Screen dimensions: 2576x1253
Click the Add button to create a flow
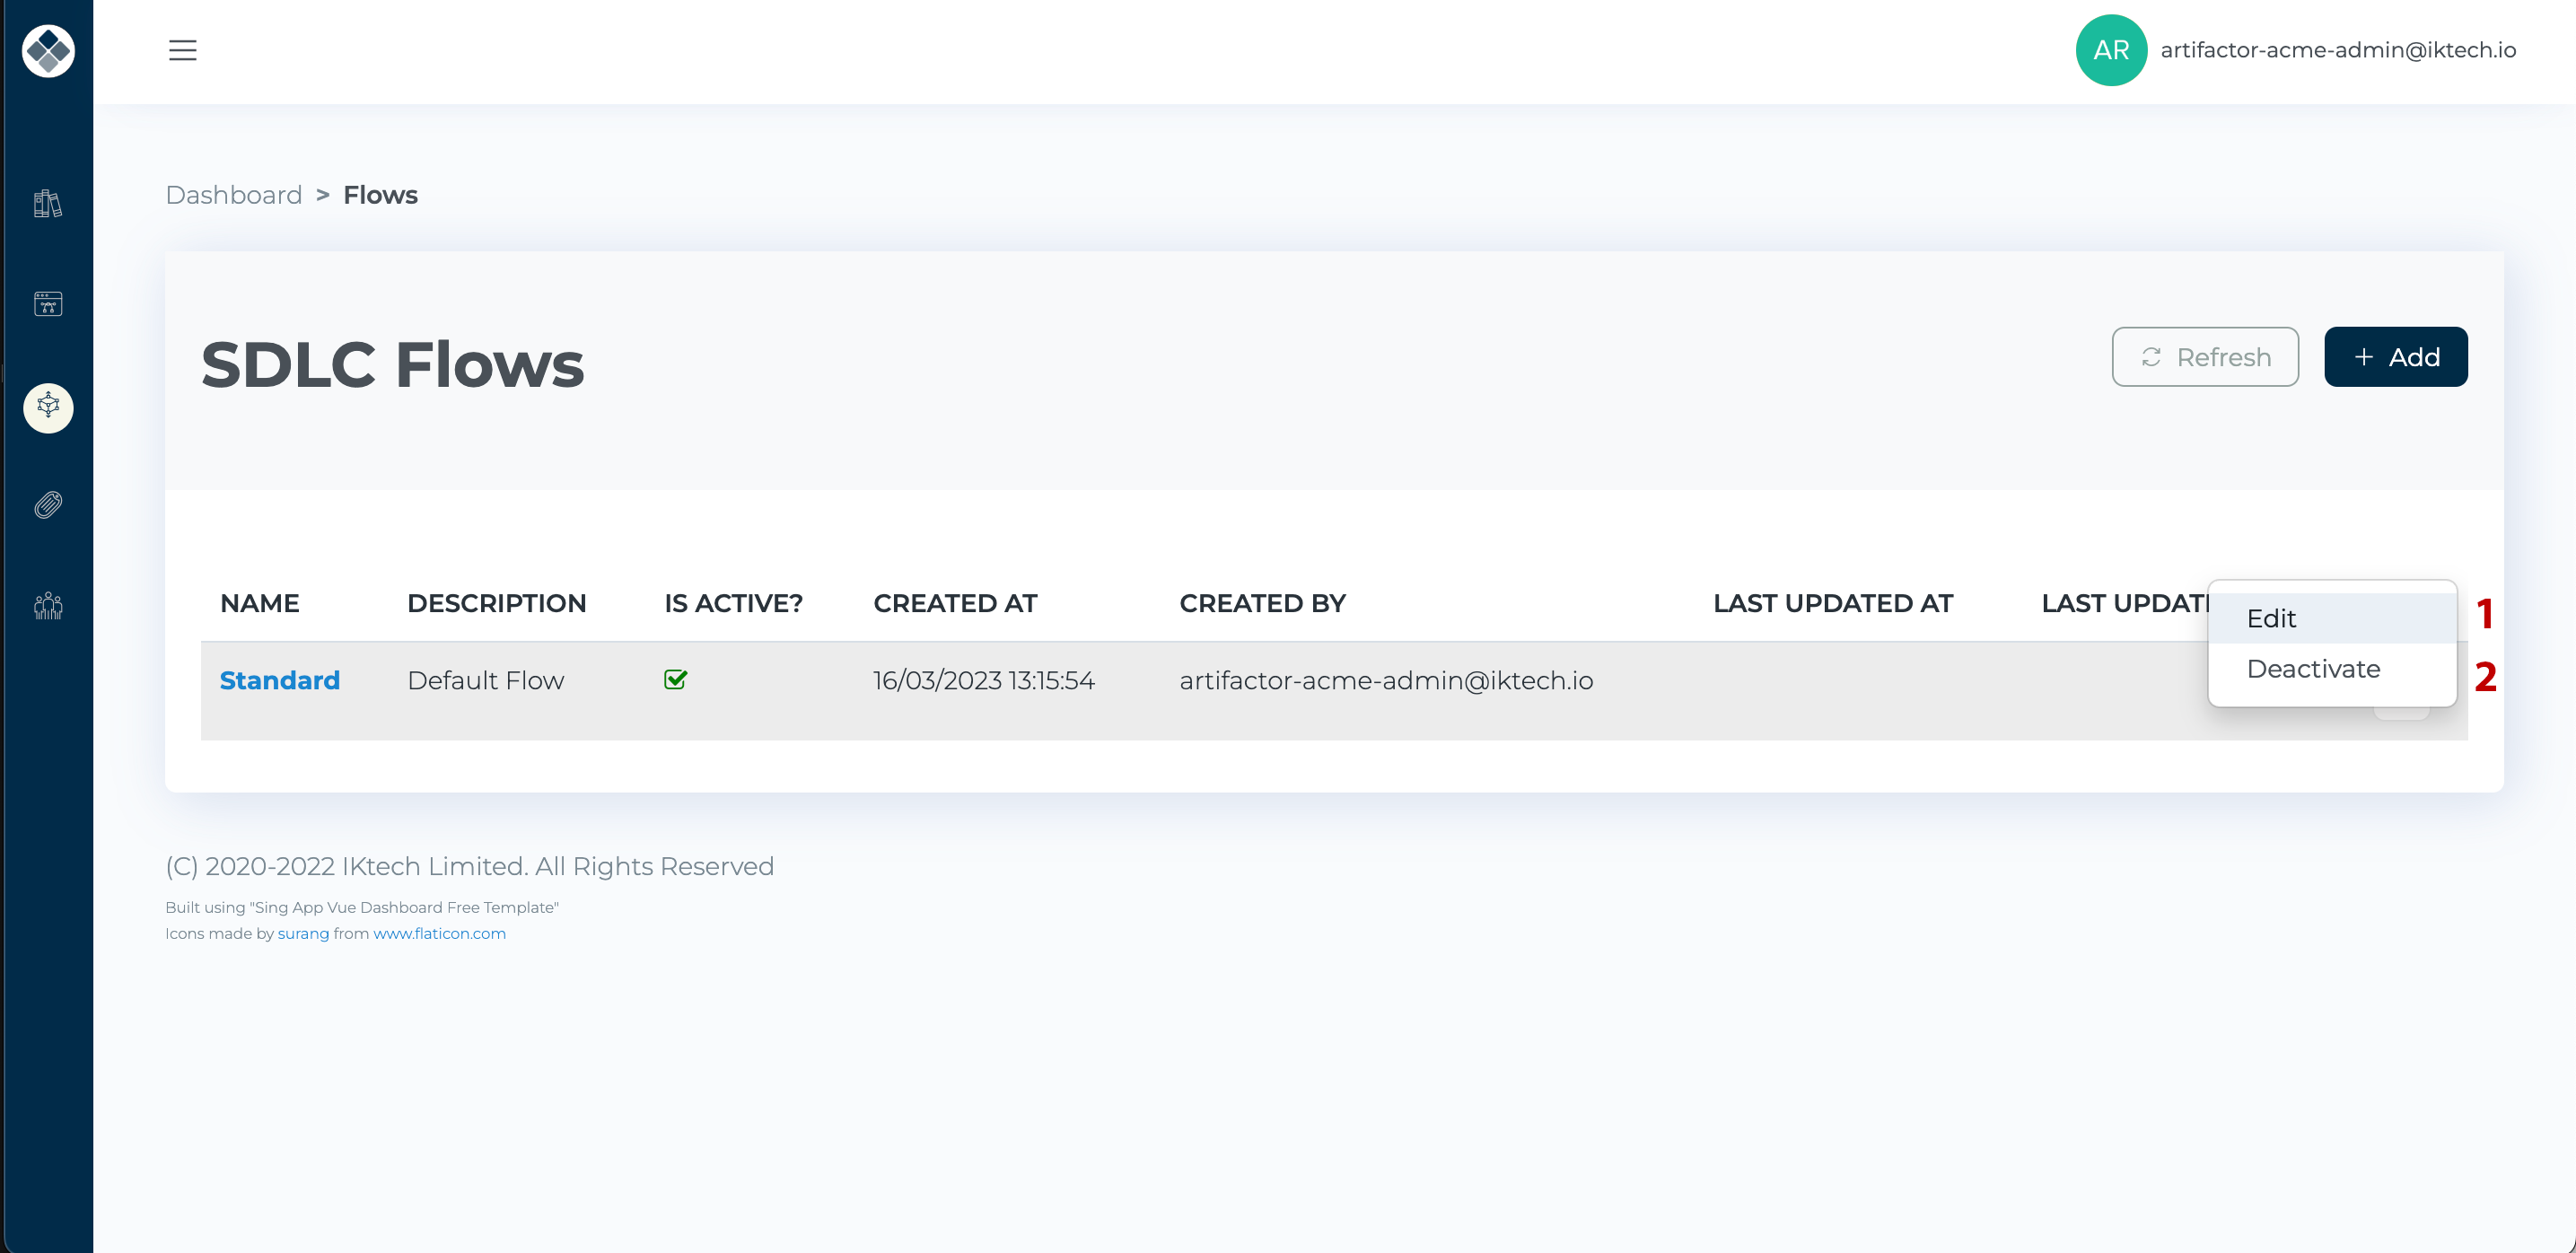pos(2396,357)
